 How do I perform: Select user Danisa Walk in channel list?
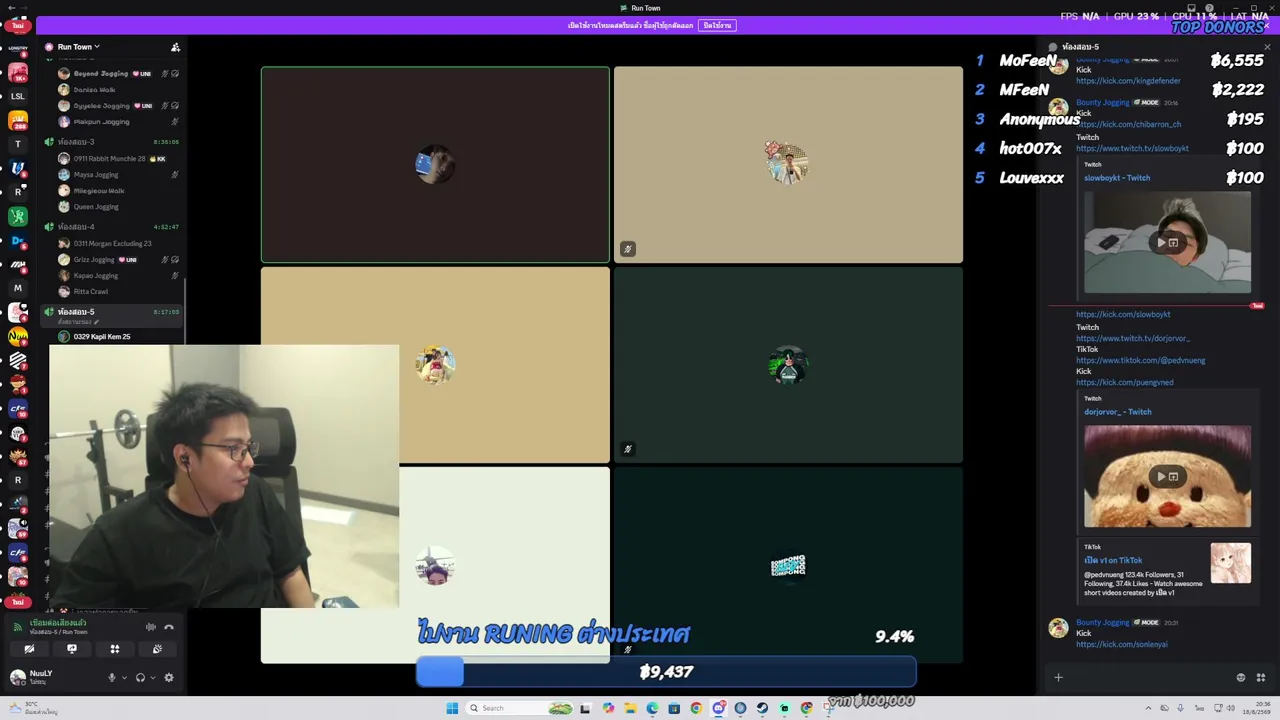tap(94, 90)
